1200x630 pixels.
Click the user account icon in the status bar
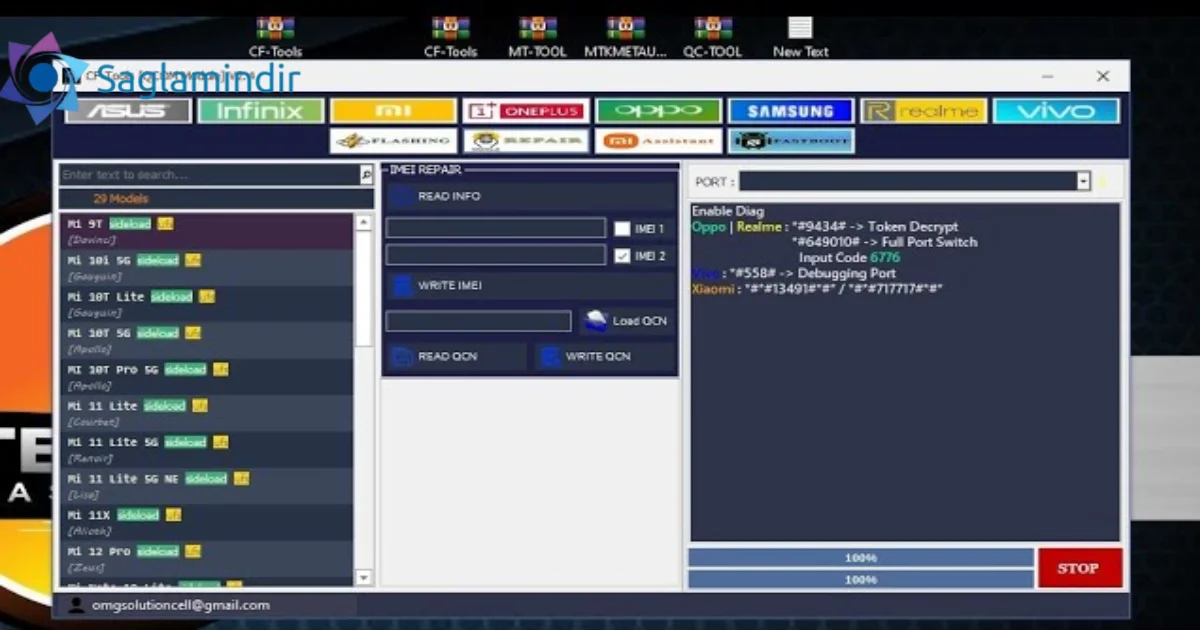pyautogui.click(x=76, y=605)
